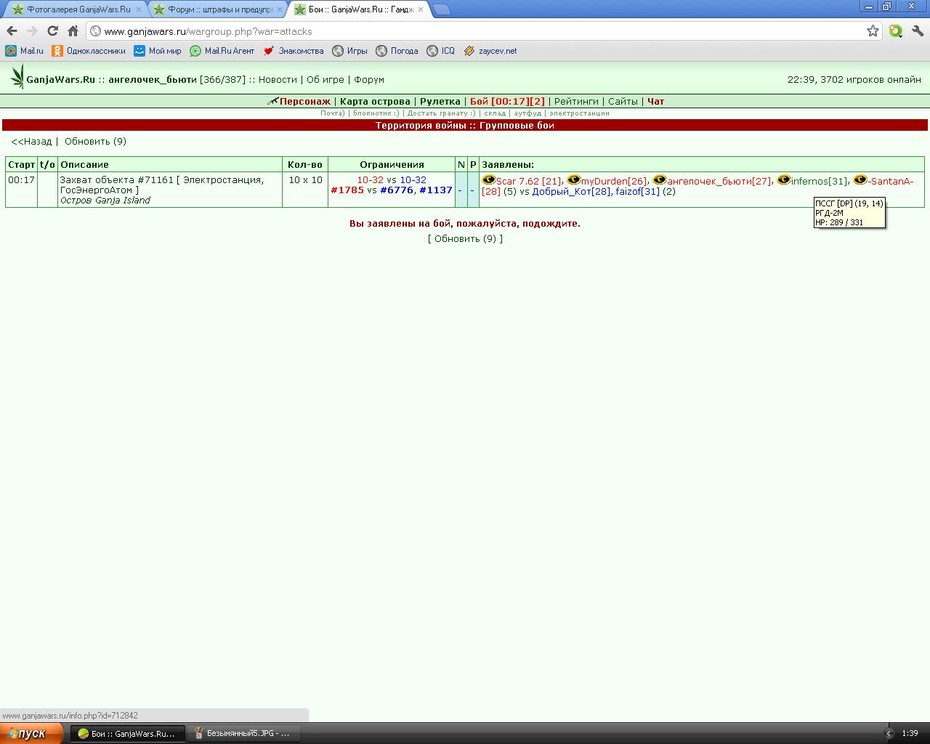Viewport: 930px width, 744px height.
Task: Open the ICQ bookmark
Action: click(441, 51)
